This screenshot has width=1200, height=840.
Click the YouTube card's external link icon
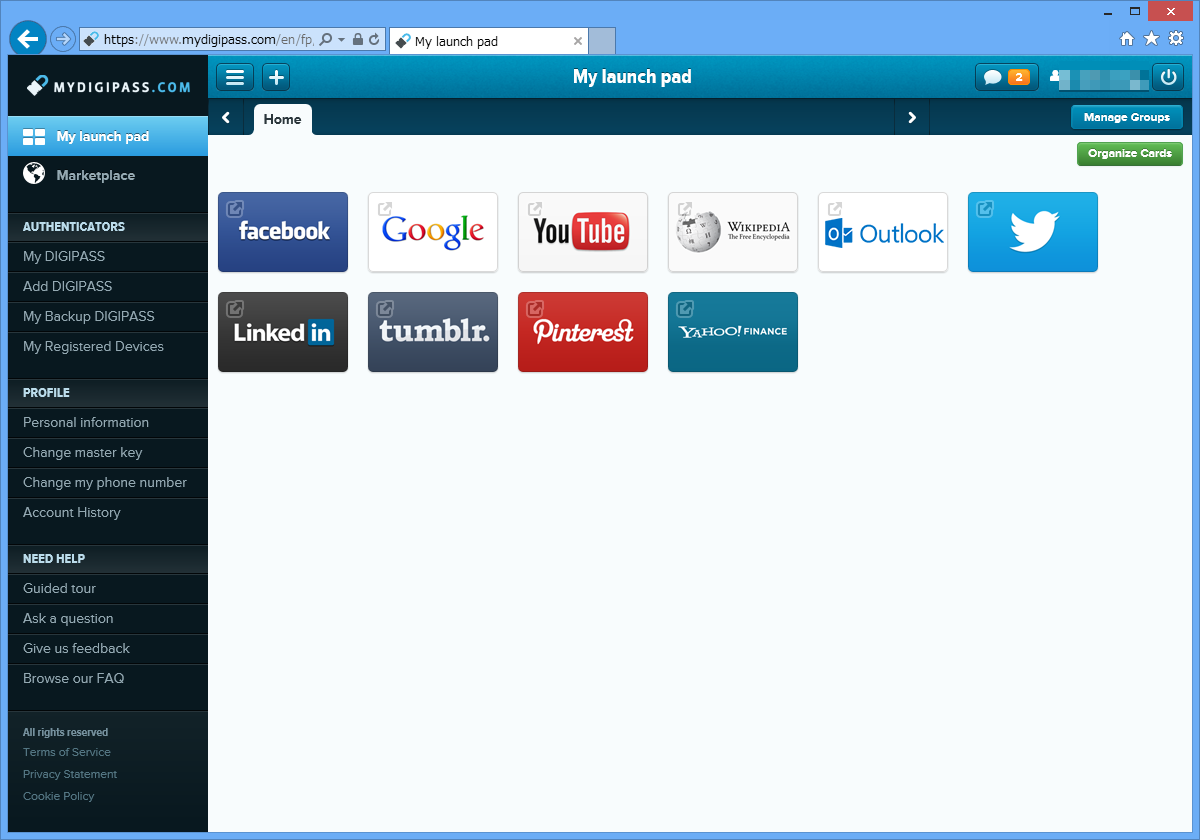535,209
